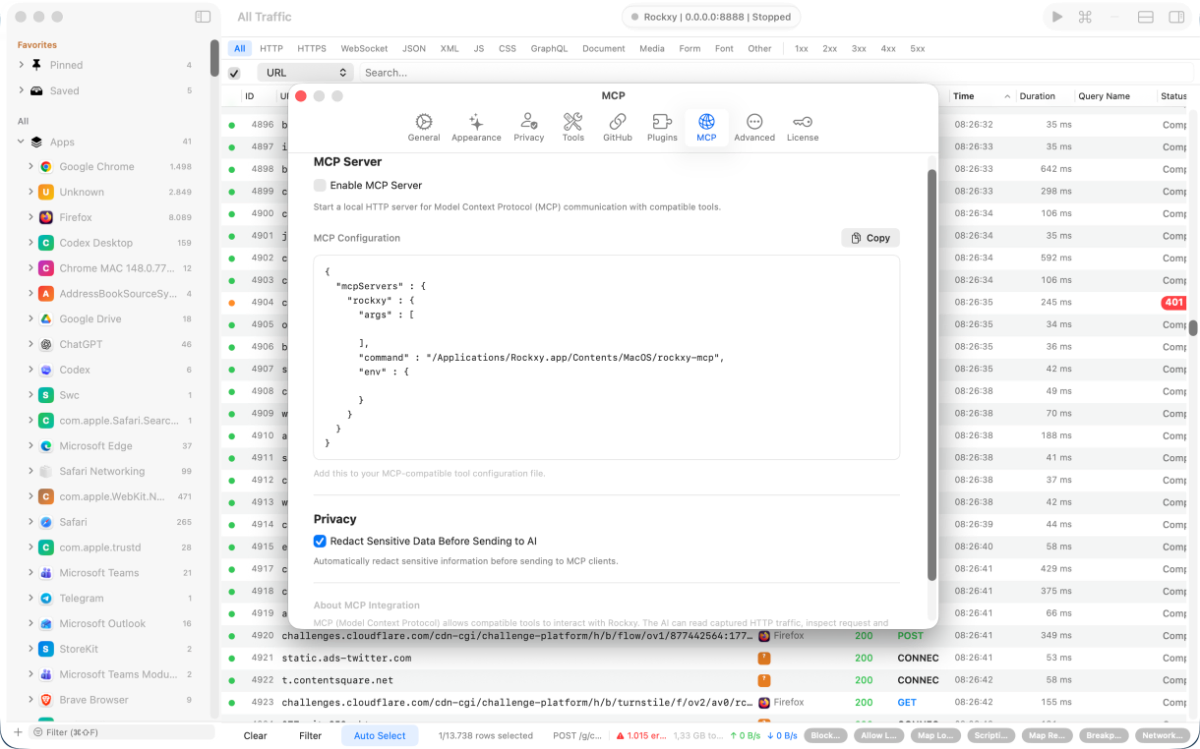
Task: Toggle Auto Select in the bottom bar
Action: pyautogui.click(x=380, y=736)
